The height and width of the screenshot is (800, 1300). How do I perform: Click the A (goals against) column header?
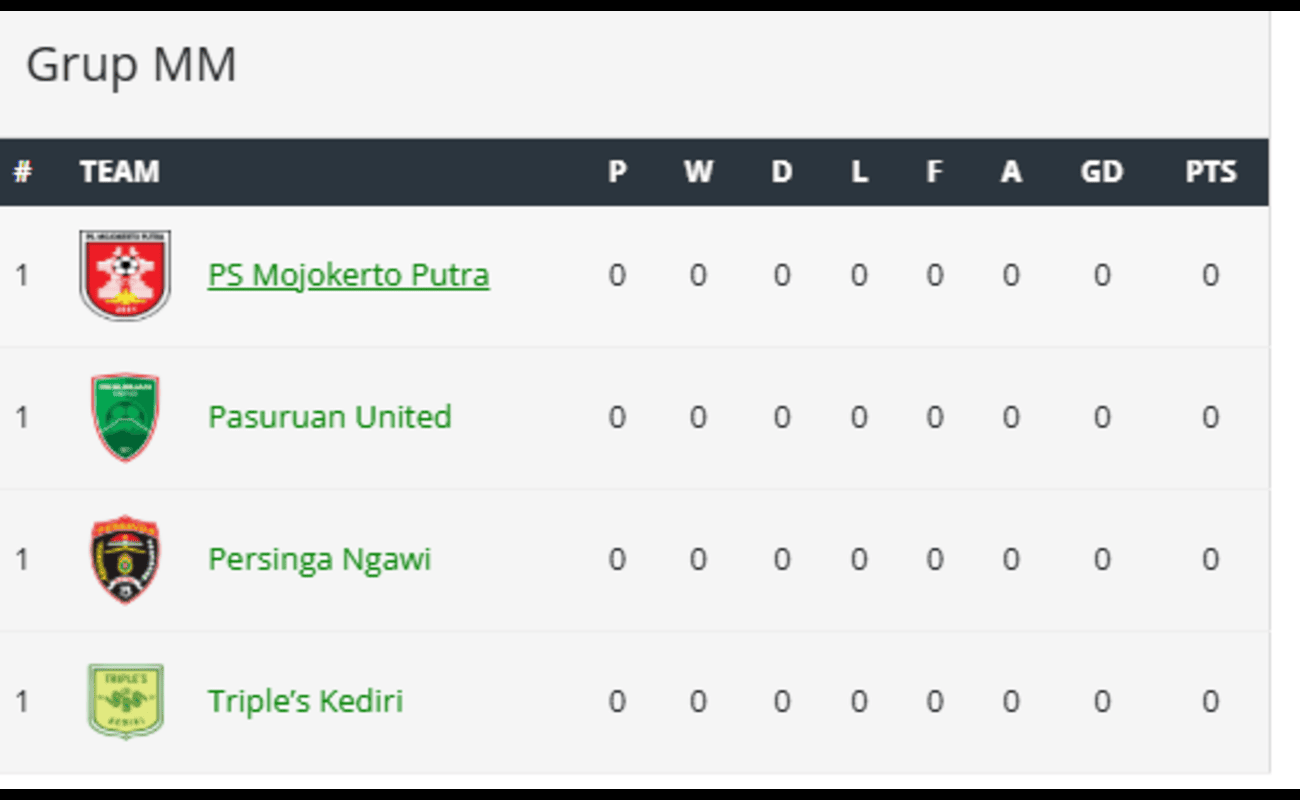click(x=1011, y=172)
